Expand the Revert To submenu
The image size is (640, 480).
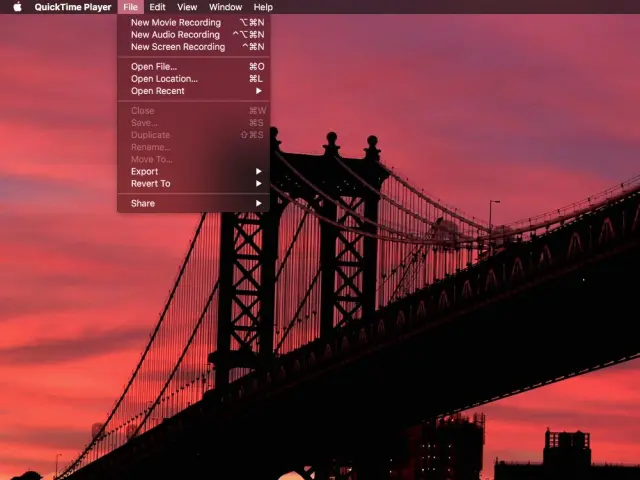[193, 184]
